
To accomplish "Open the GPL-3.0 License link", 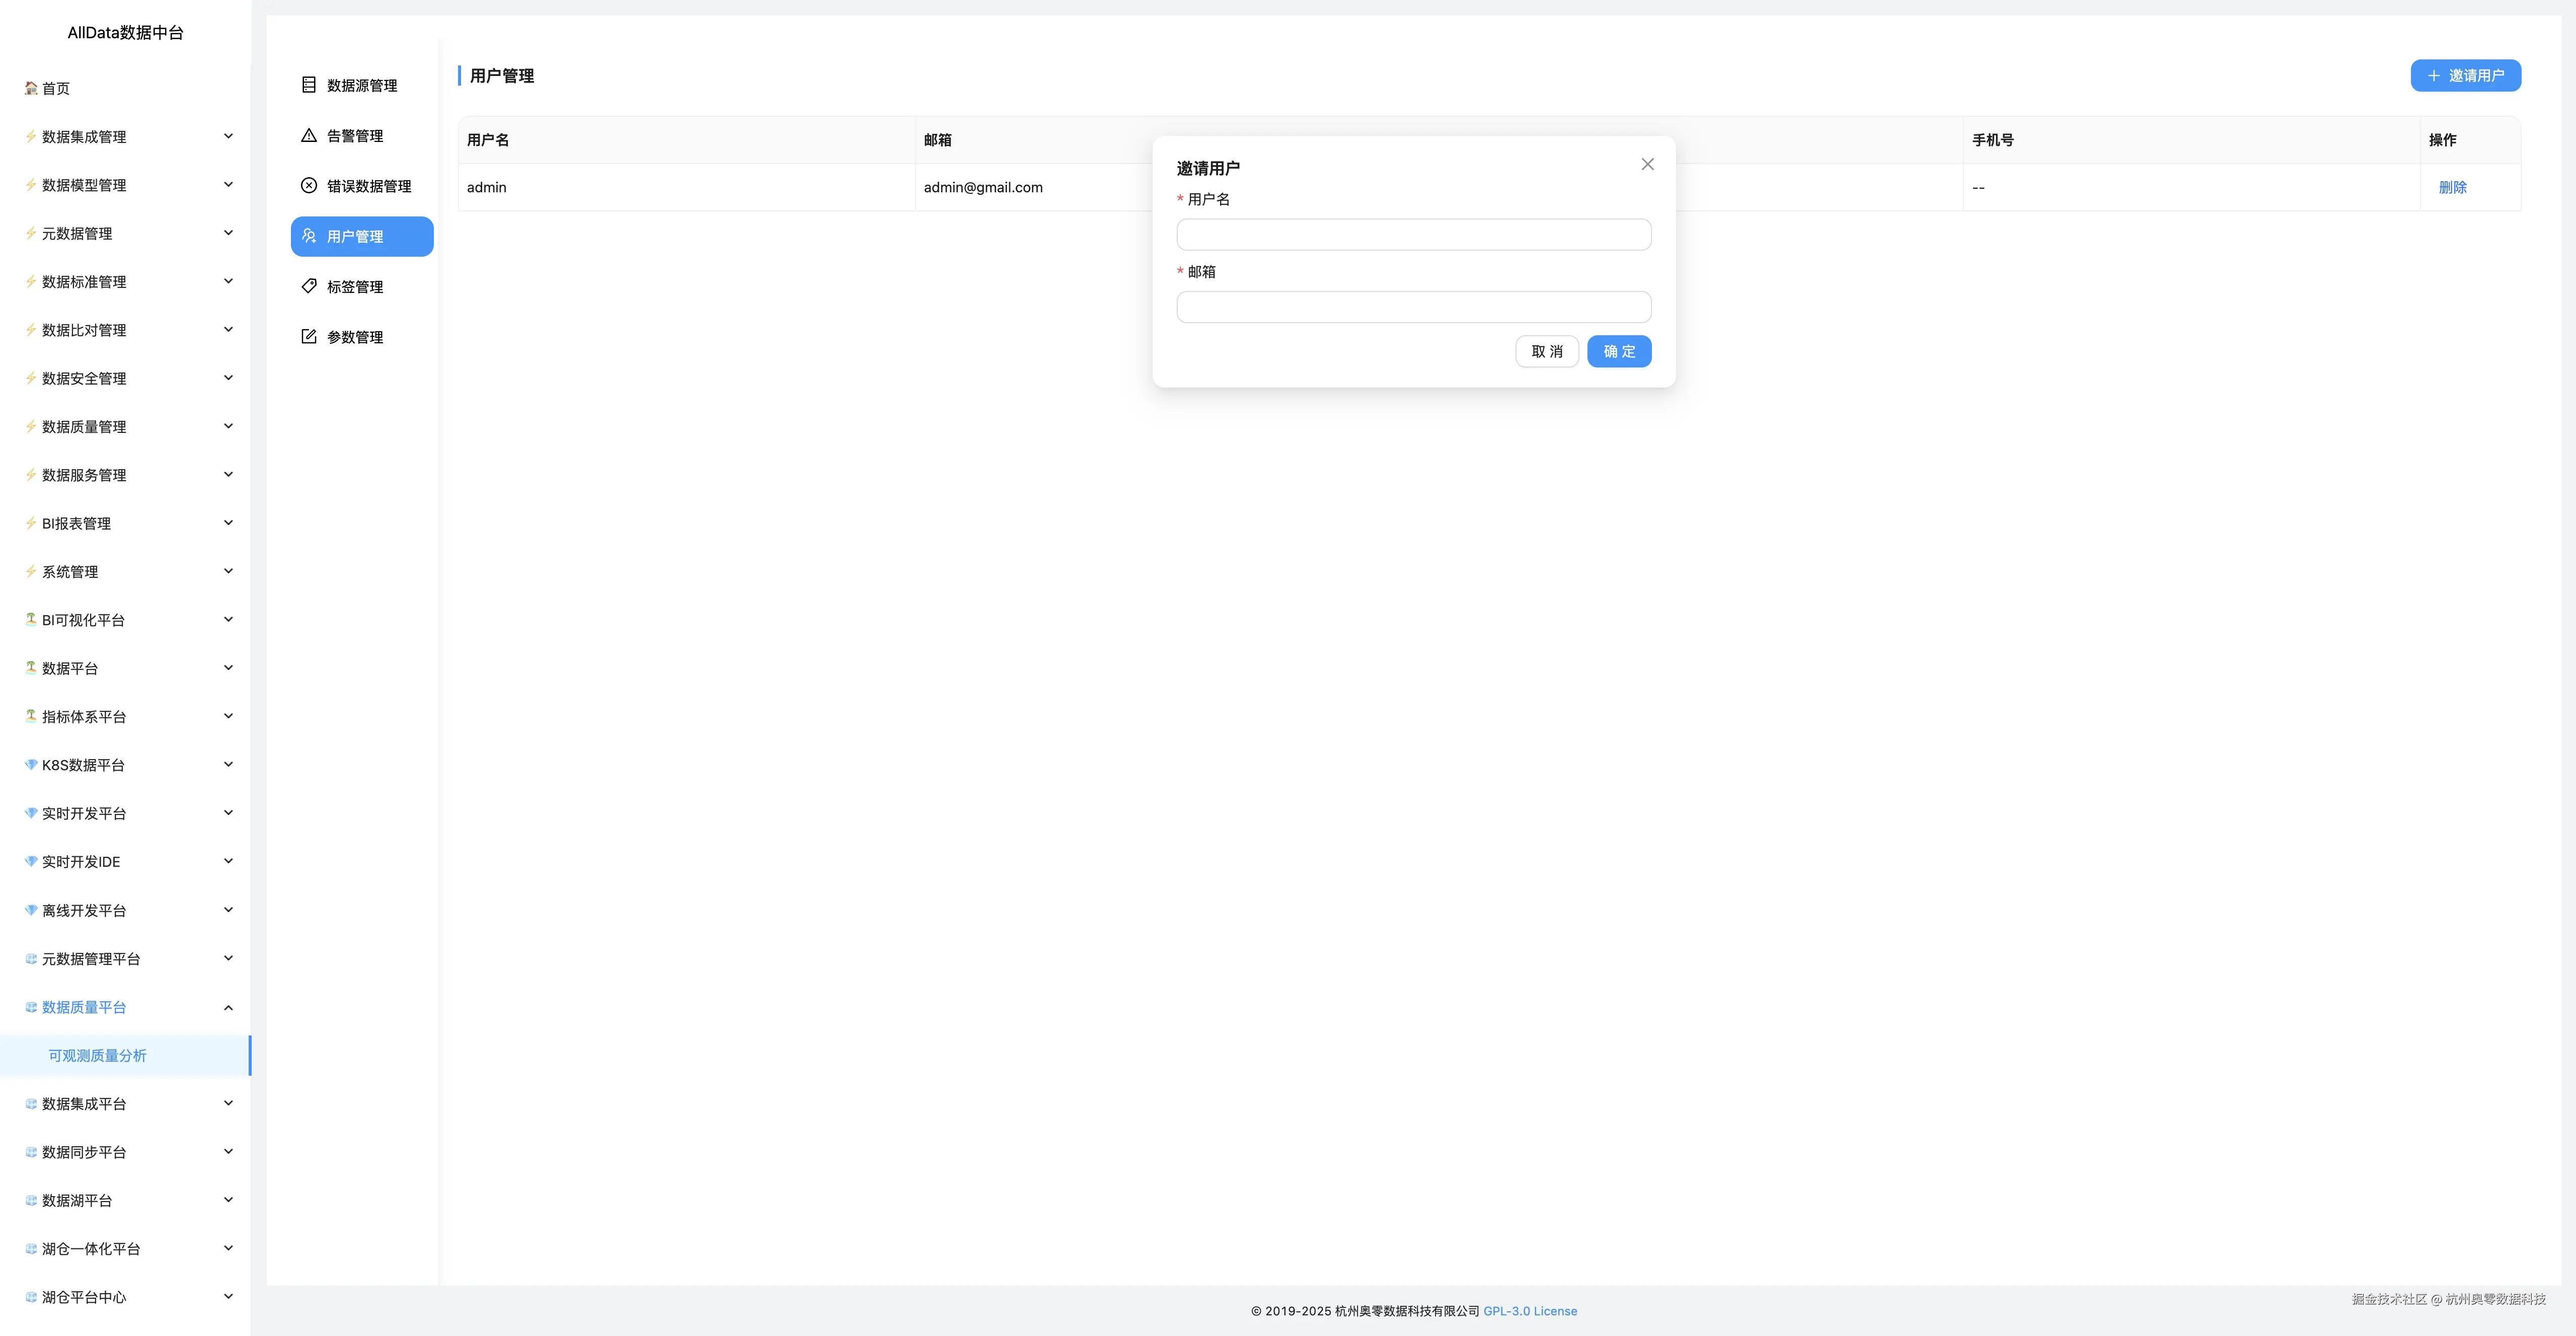I will pos(1530,1311).
